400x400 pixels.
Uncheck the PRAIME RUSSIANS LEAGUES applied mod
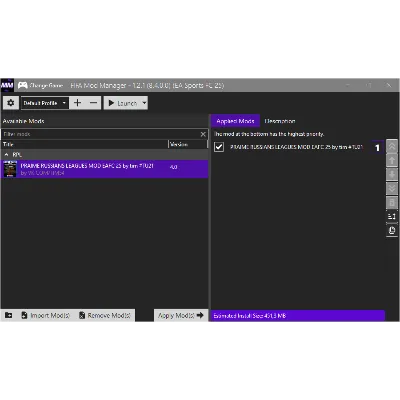(219, 147)
